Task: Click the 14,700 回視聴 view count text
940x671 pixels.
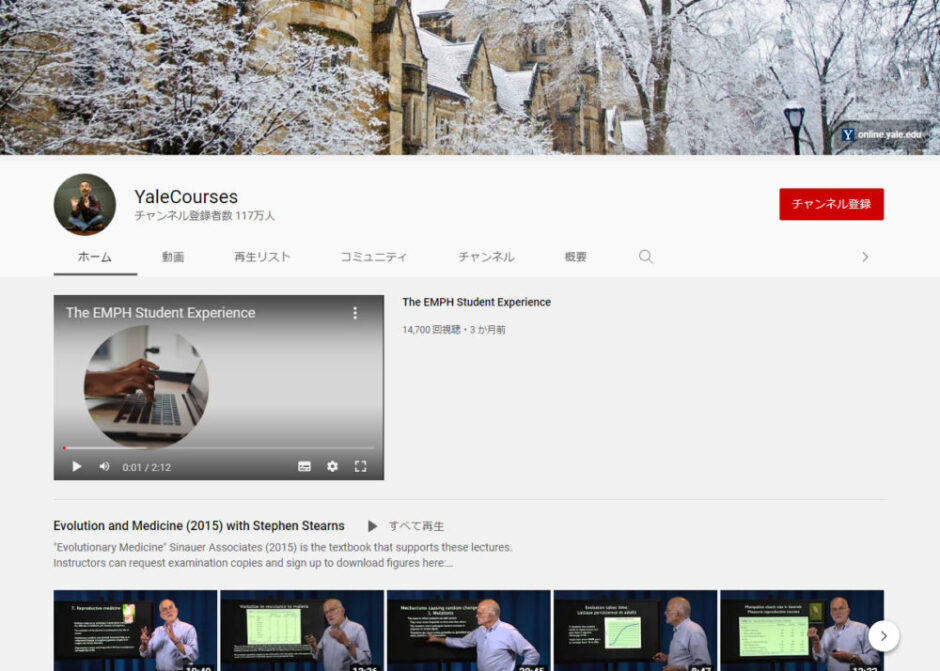Action: click(432, 330)
